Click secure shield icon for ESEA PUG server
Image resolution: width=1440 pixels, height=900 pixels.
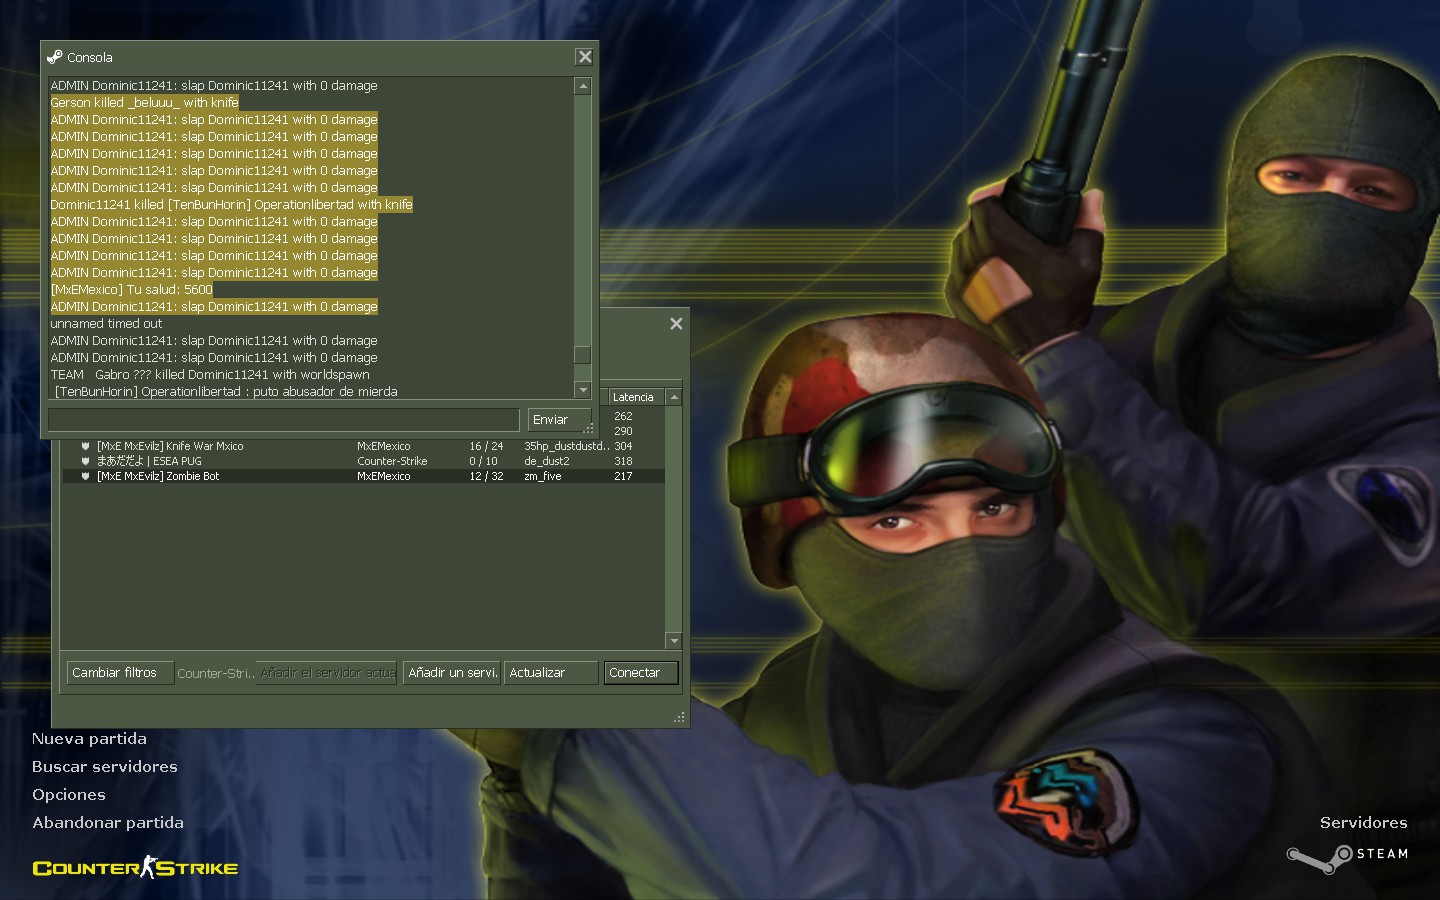[x=86, y=461]
